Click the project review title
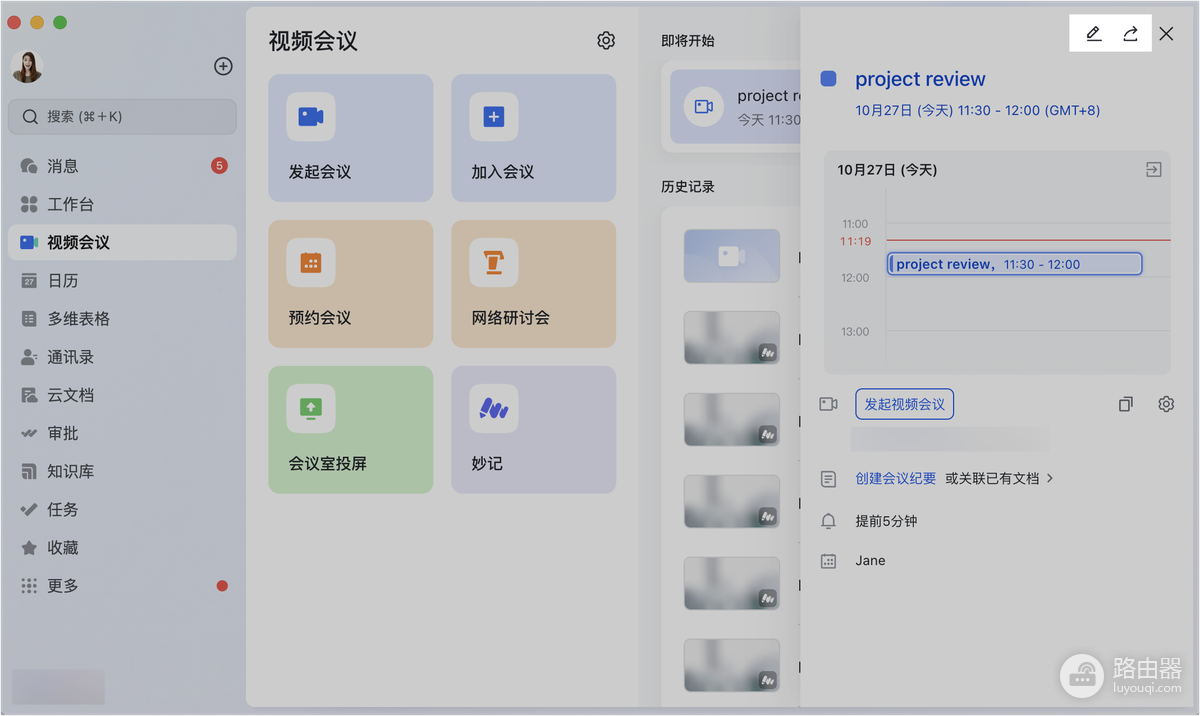Screen dimensions: 1200x716 [920, 79]
